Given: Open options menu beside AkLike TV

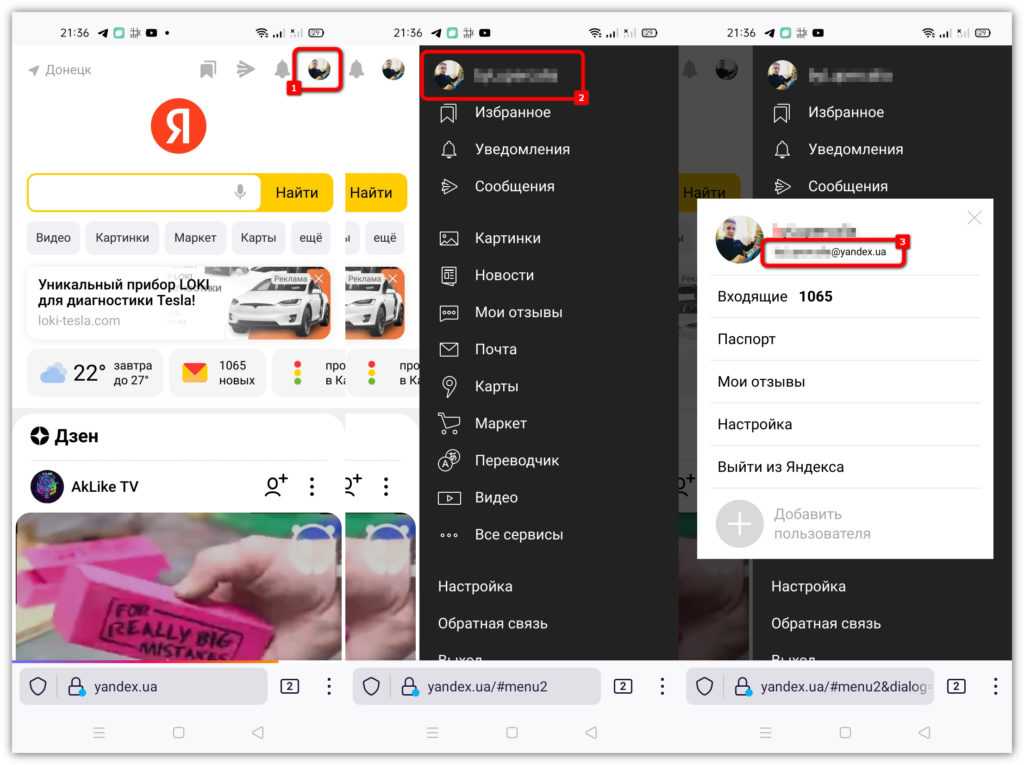Looking at the screenshot, I should pos(312,487).
